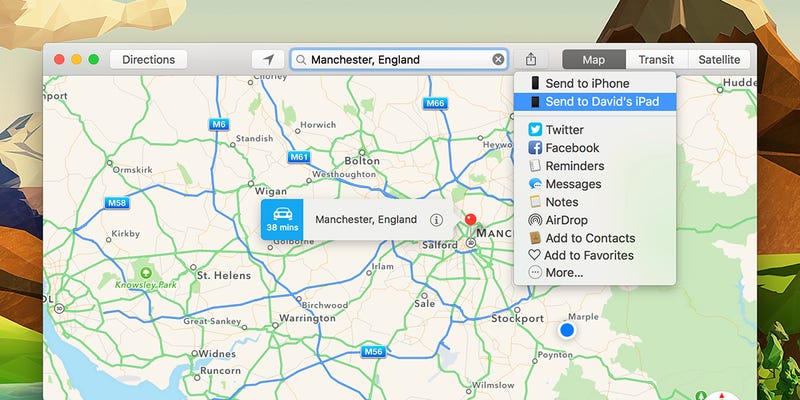Click the Reminders list icon
The image size is (800, 400).
535,166
